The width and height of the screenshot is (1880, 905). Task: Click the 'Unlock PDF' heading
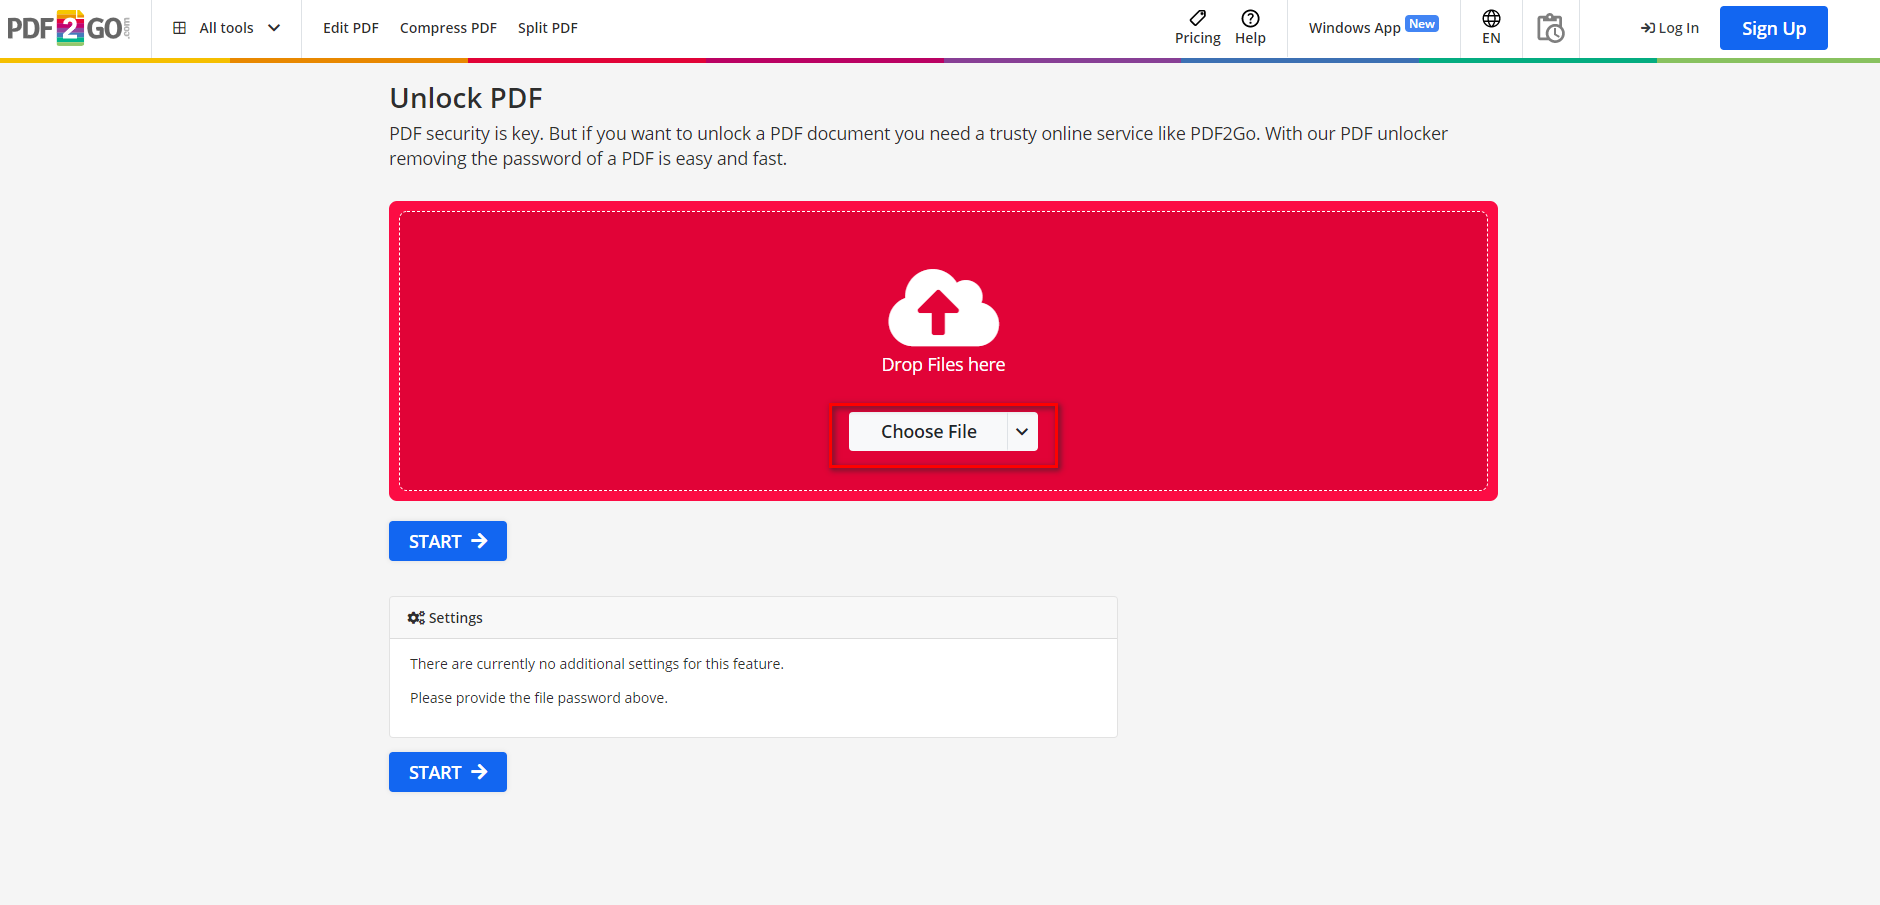pyautogui.click(x=466, y=98)
